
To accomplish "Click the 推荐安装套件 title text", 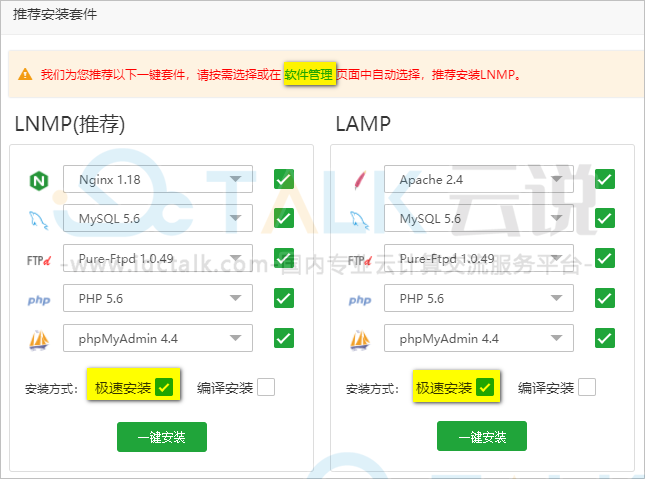I will coord(55,14).
